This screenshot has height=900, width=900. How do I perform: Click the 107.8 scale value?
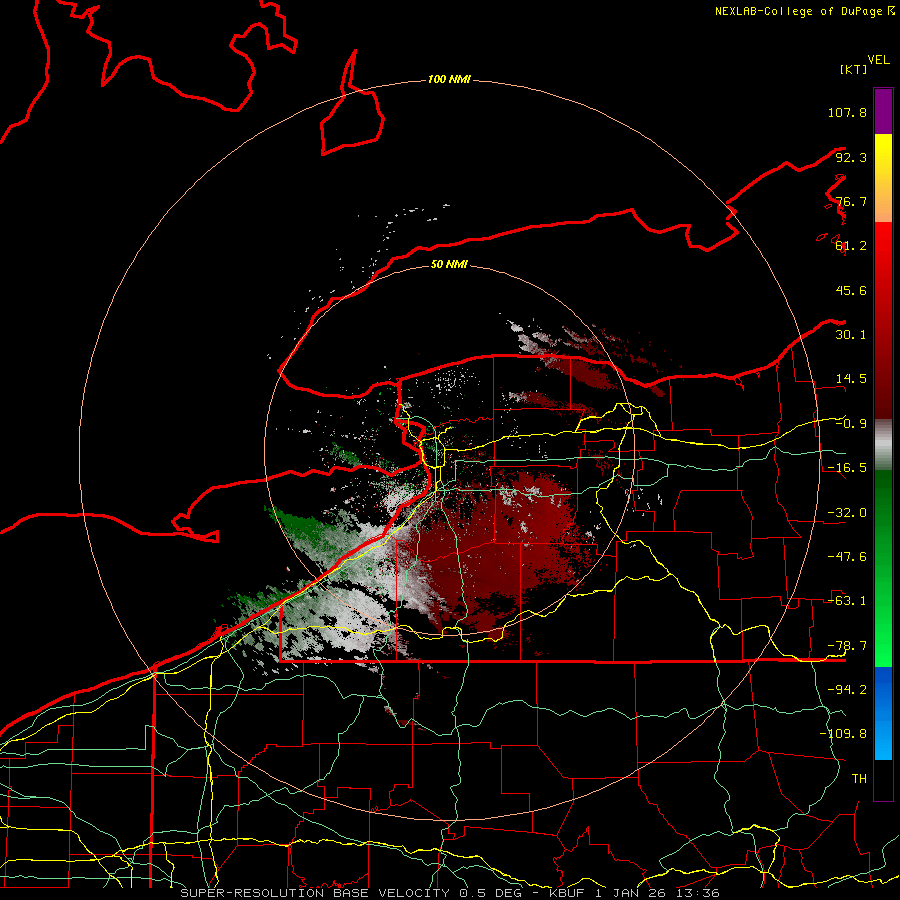pos(847,112)
